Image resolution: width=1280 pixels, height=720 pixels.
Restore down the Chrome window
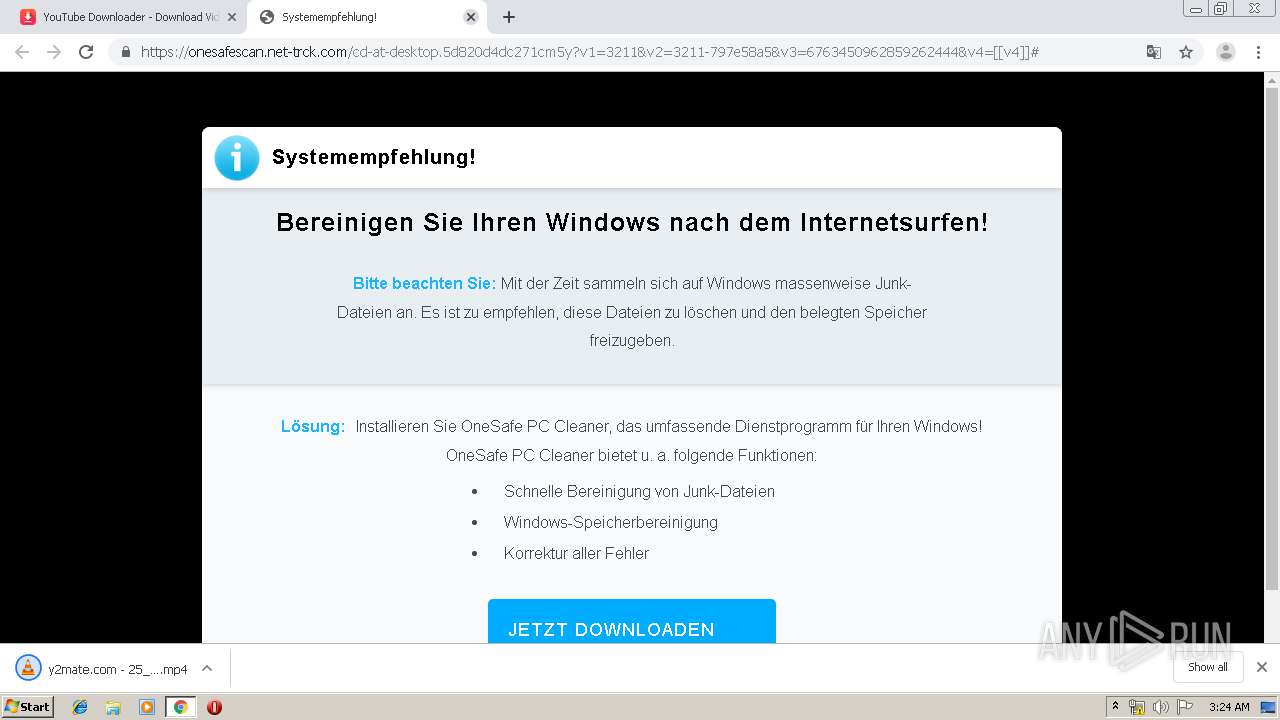[1221, 8]
